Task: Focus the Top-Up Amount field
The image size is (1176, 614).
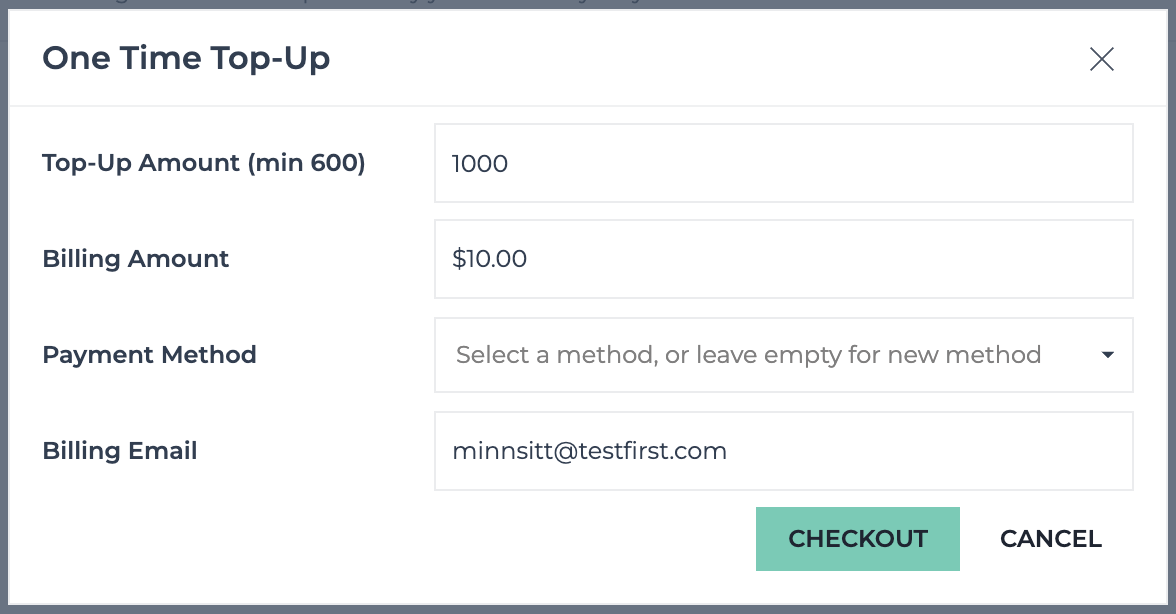Action: tap(783, 163)
